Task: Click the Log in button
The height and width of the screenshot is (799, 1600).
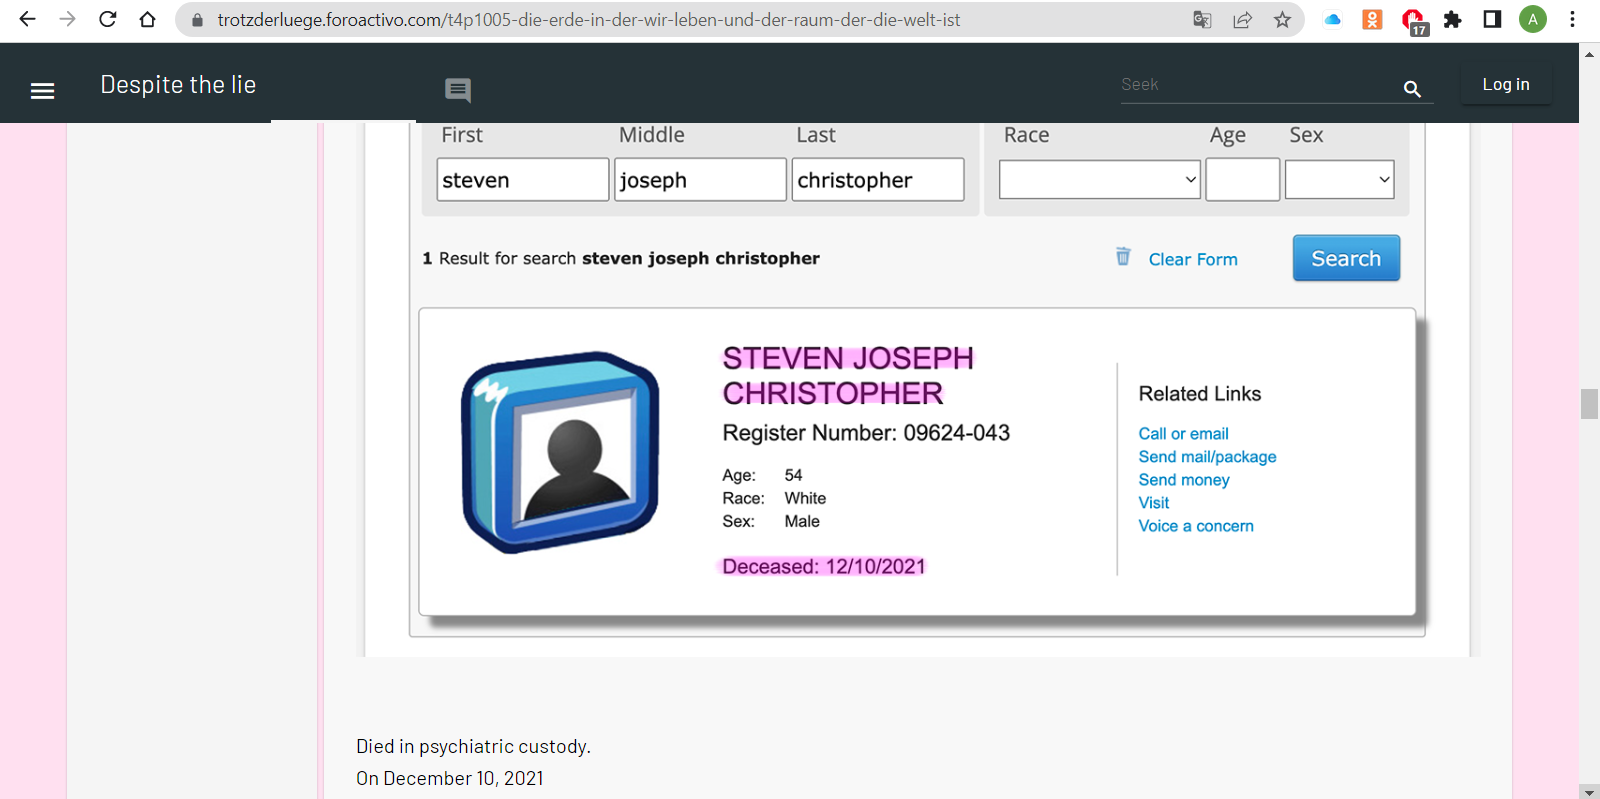Action: [1505, 85]
